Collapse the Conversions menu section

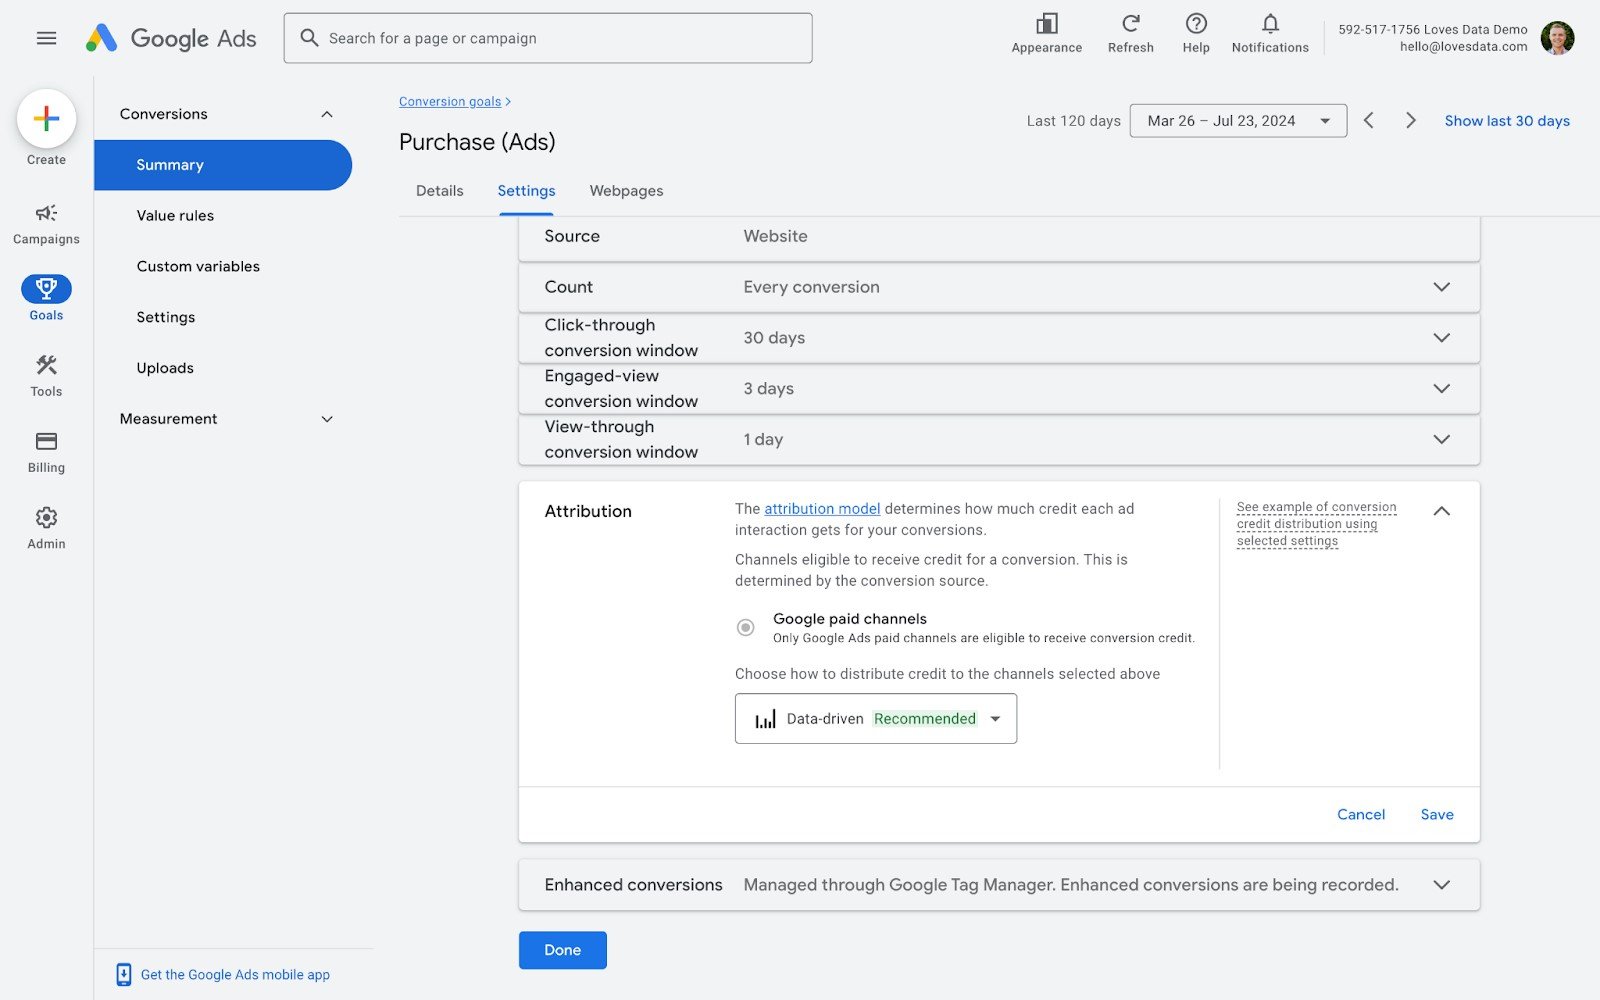(326, 114)
